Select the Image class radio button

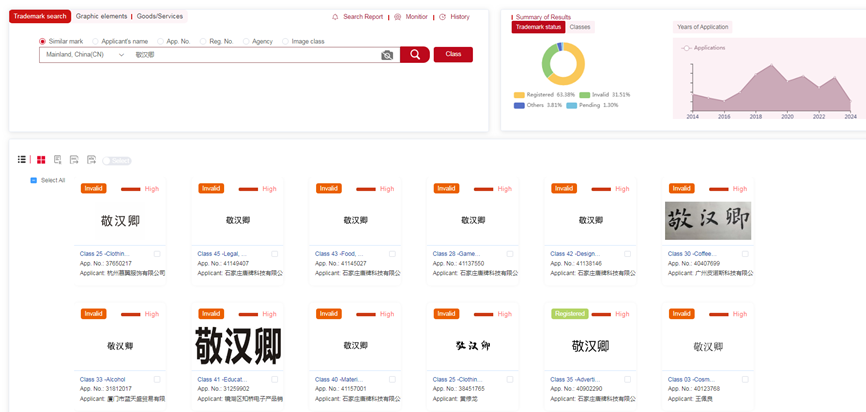(x=286, y=41)
